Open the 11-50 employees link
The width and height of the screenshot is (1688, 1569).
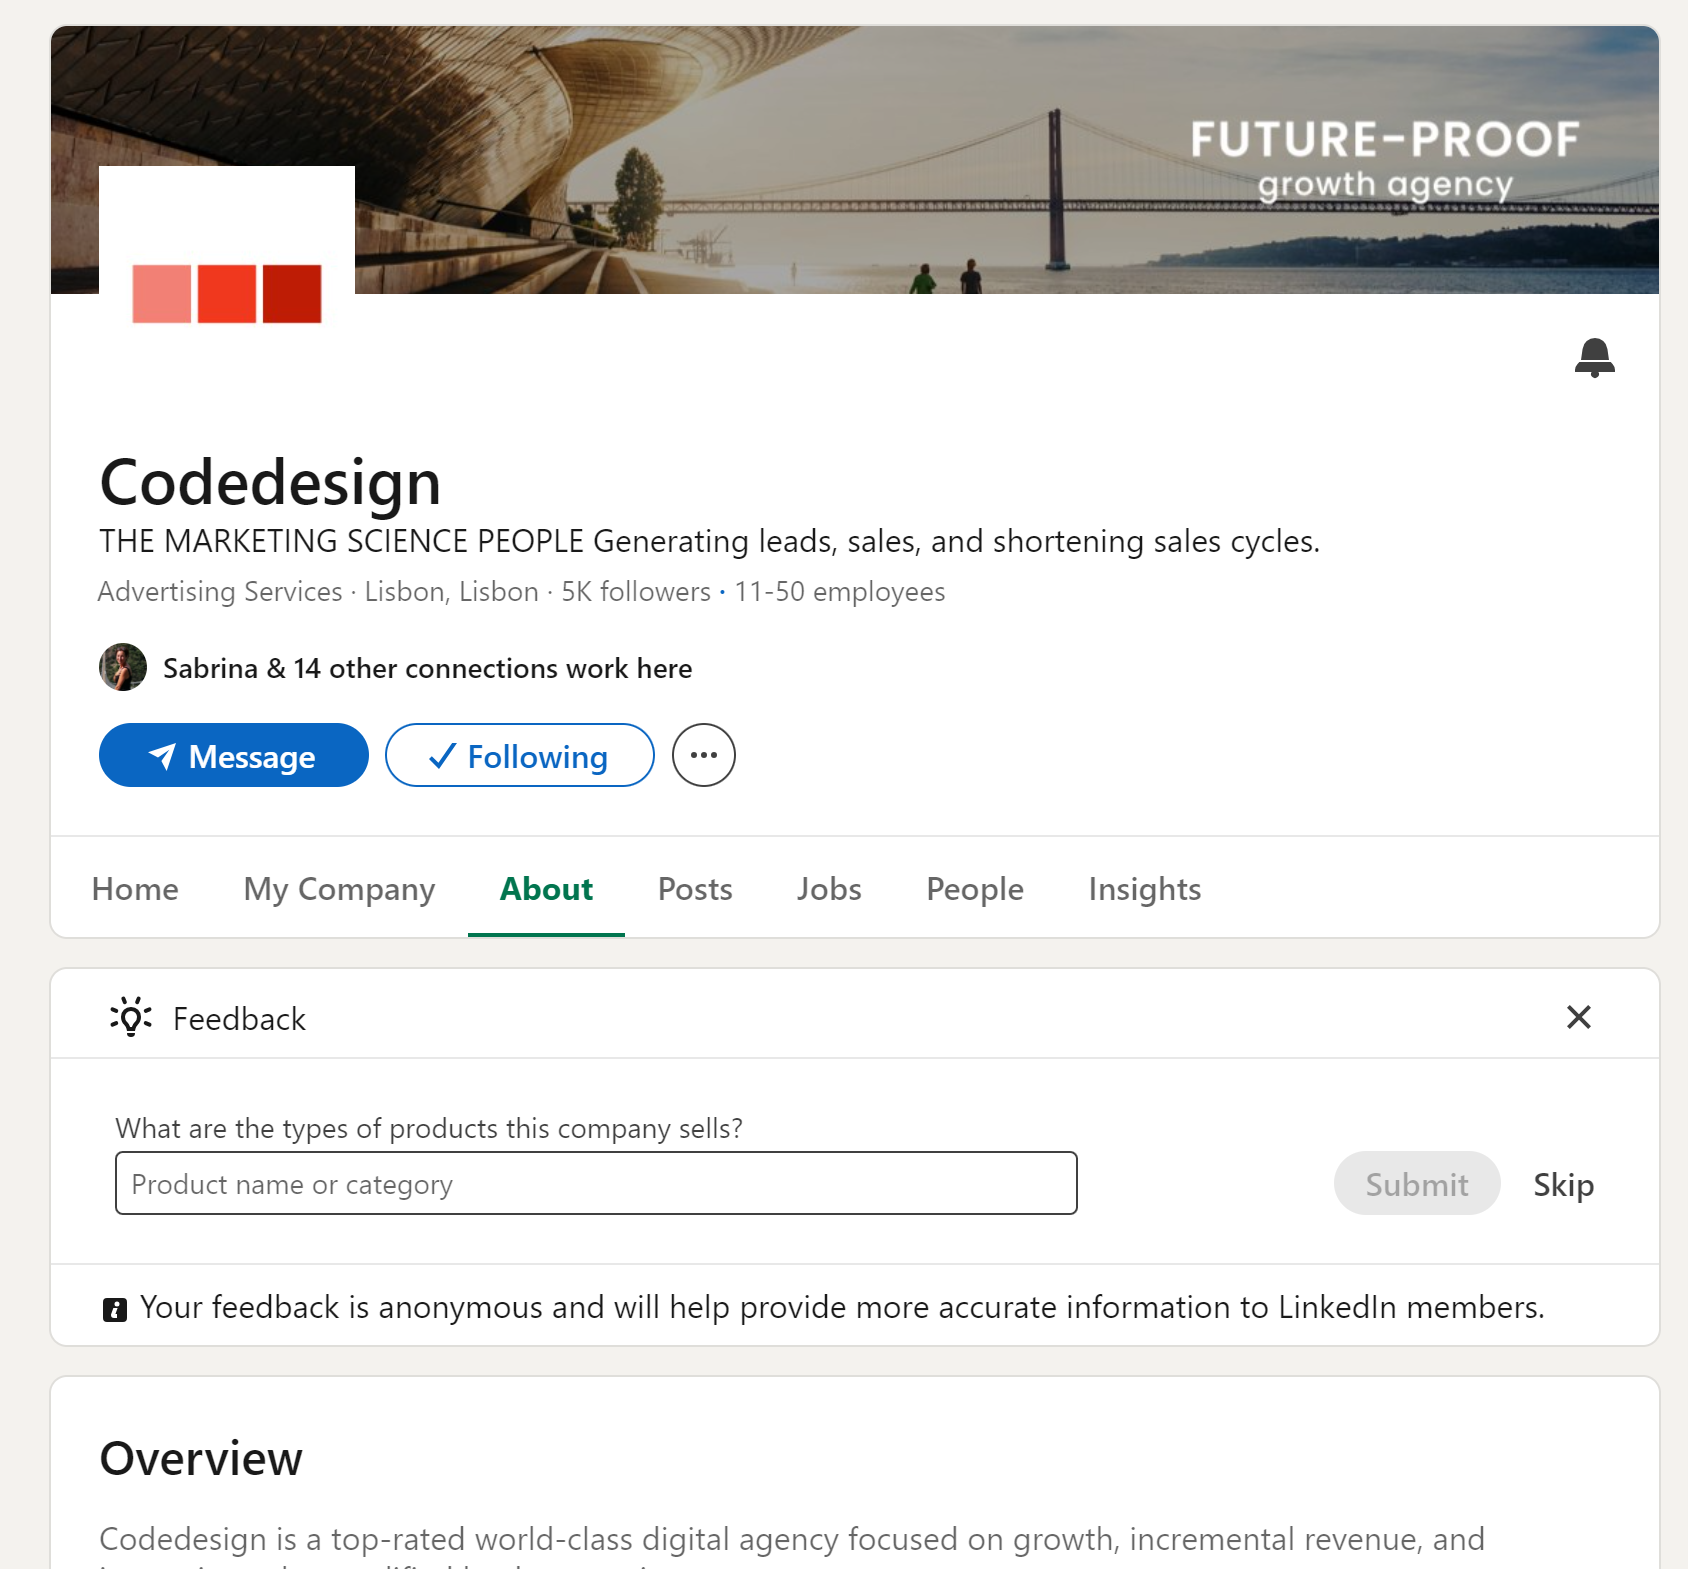[x=839, y=592]
